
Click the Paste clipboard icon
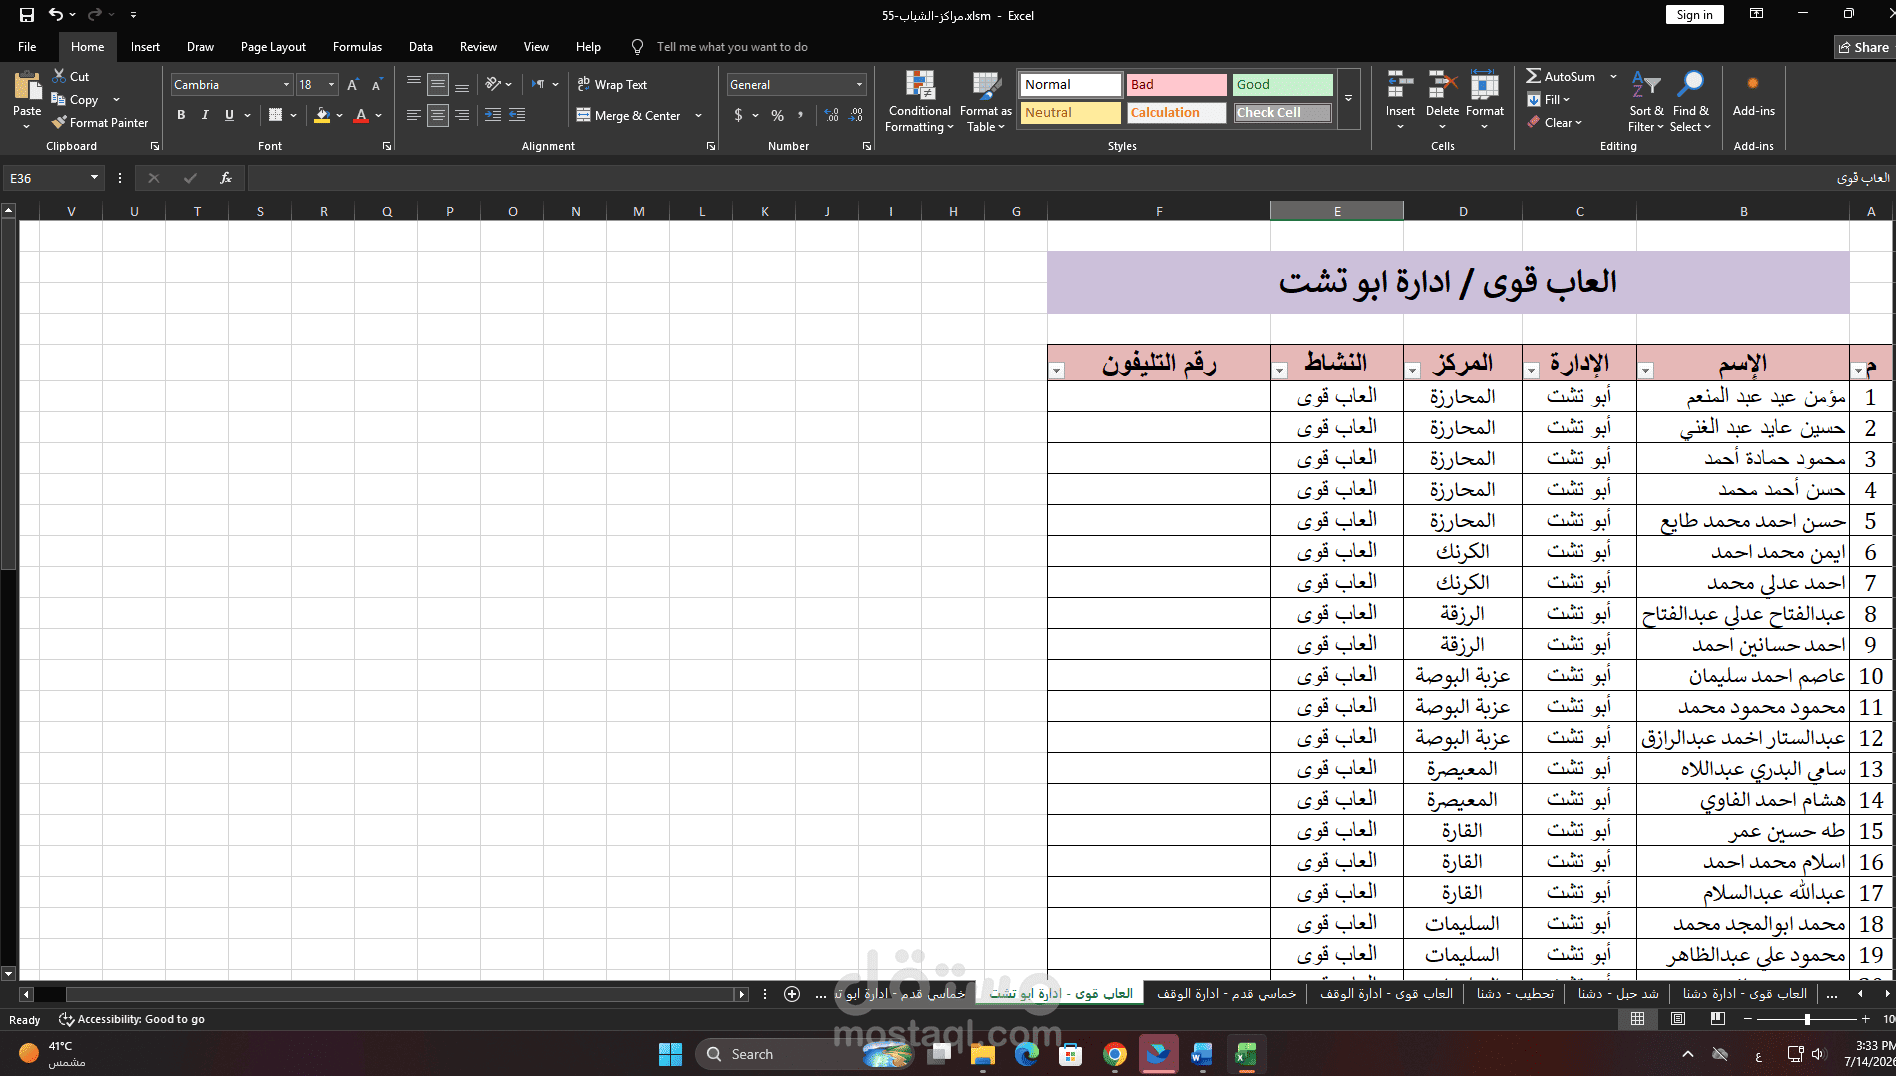[27, 86]
